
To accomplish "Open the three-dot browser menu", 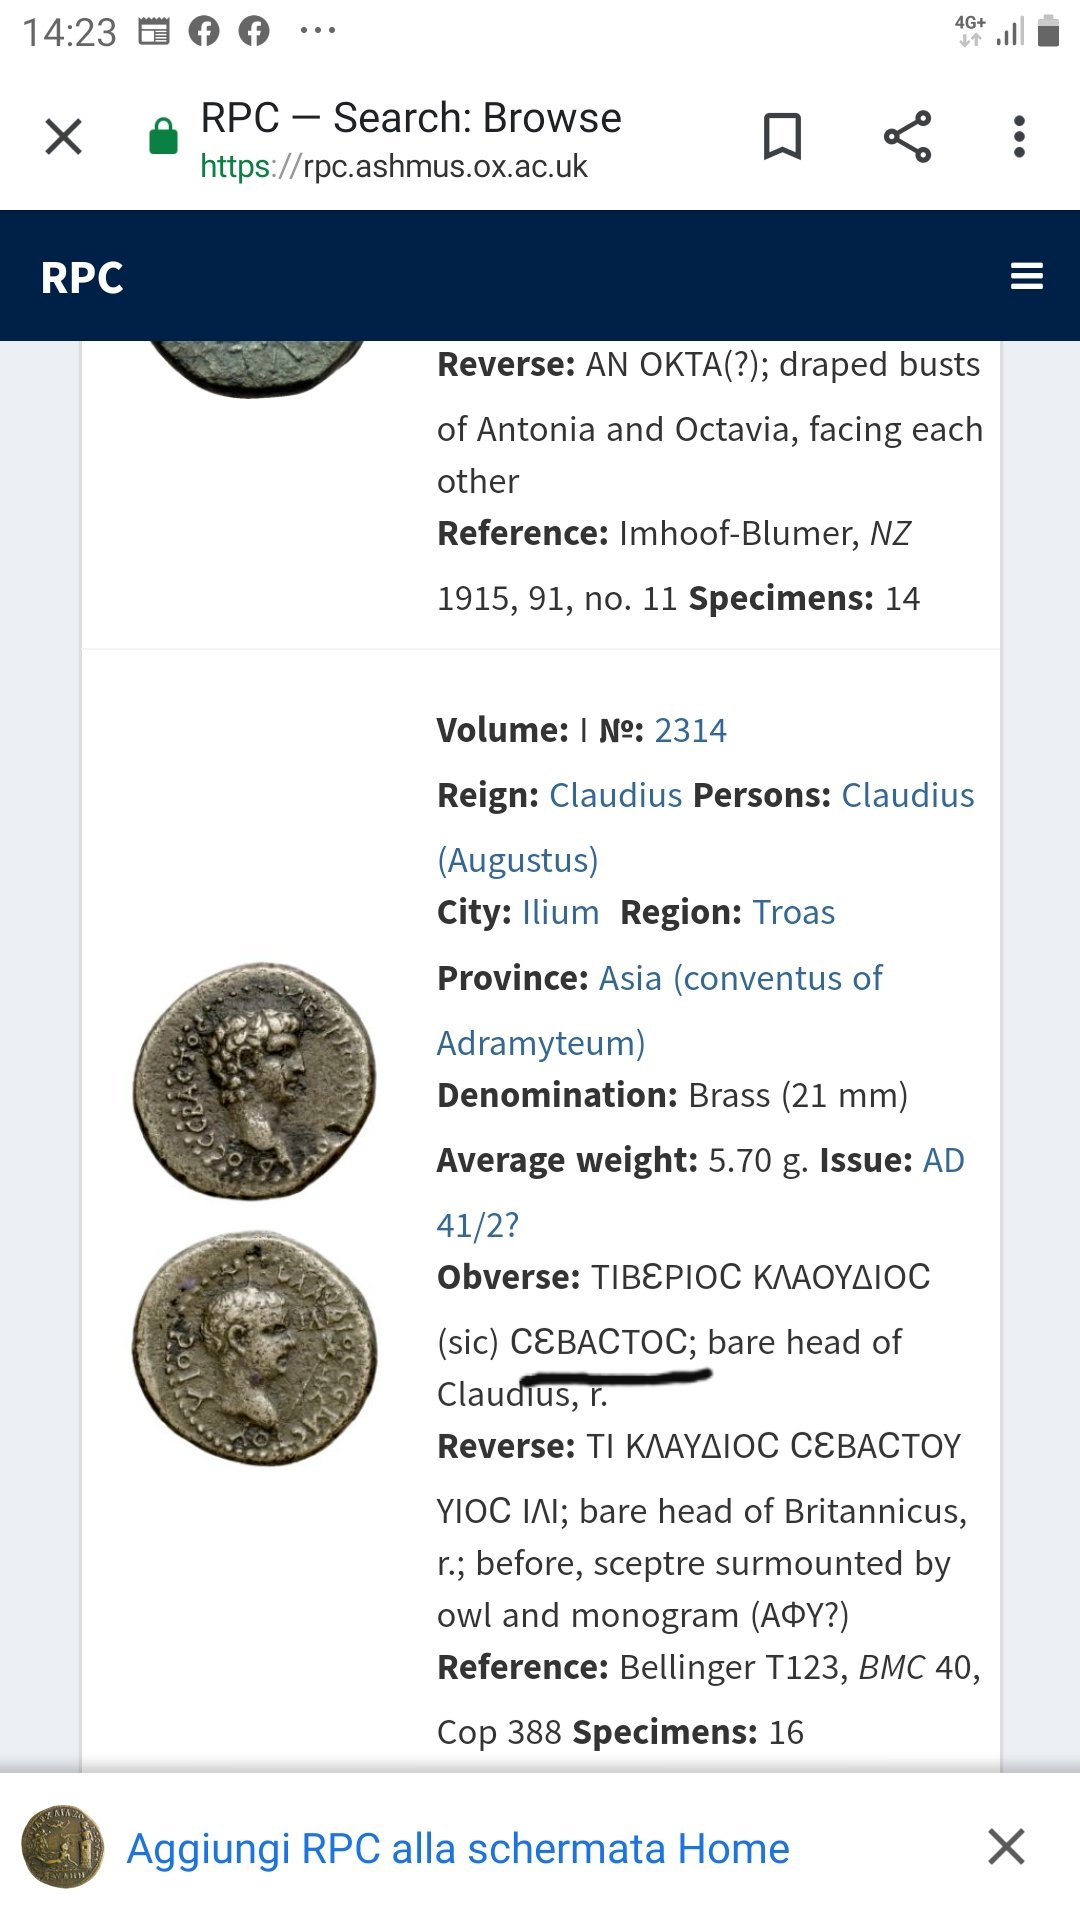I will (x=1019, y=137).
